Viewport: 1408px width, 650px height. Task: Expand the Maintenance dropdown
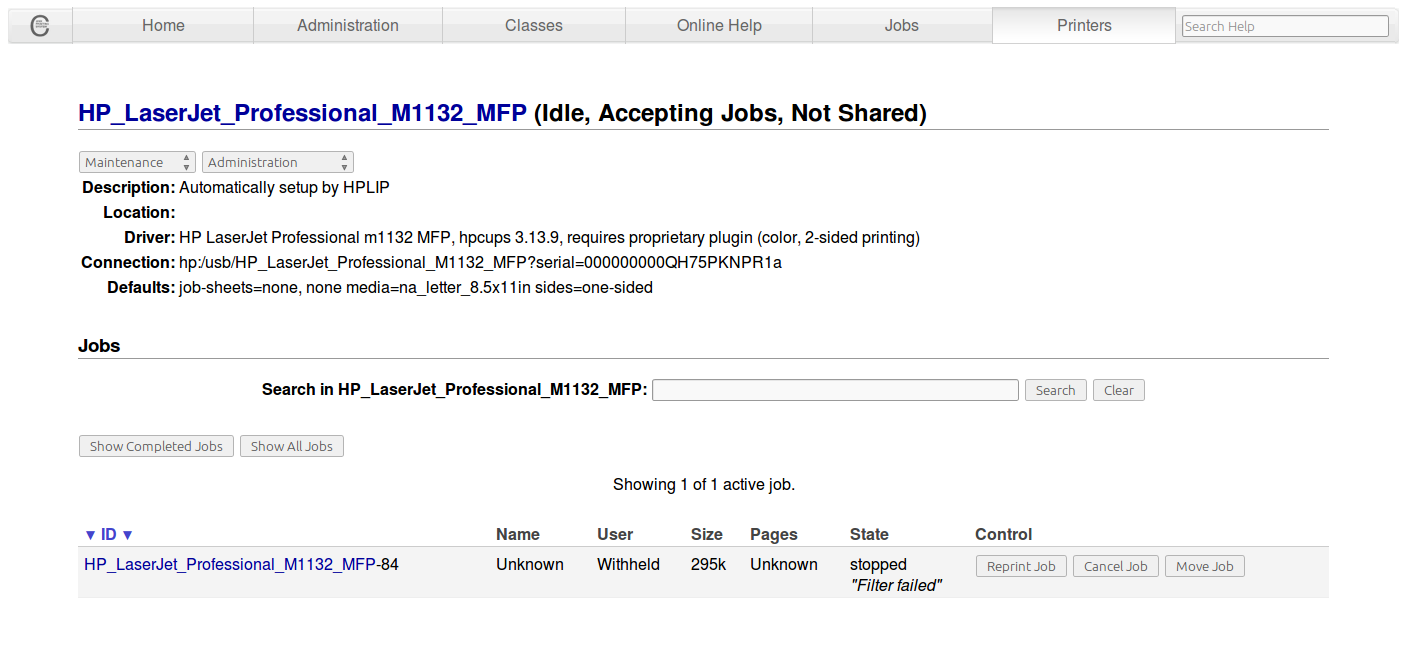[138, 162]
